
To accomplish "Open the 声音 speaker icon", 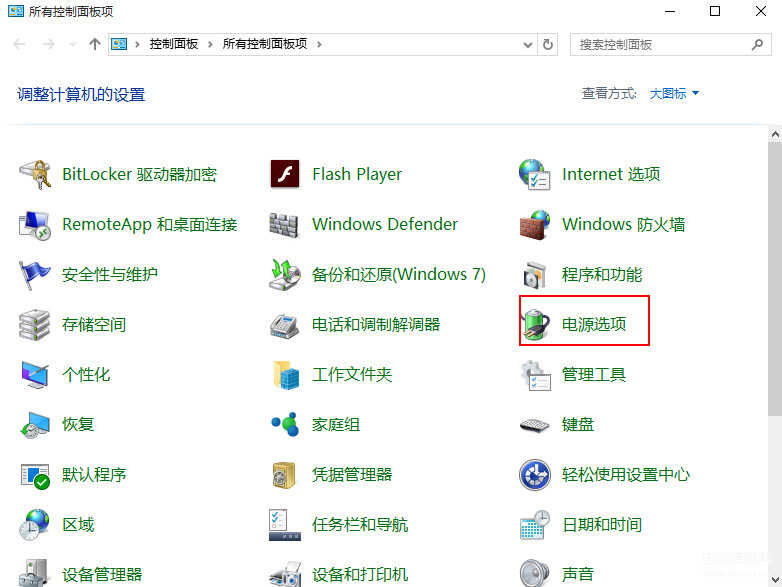I will coord(535,573).
